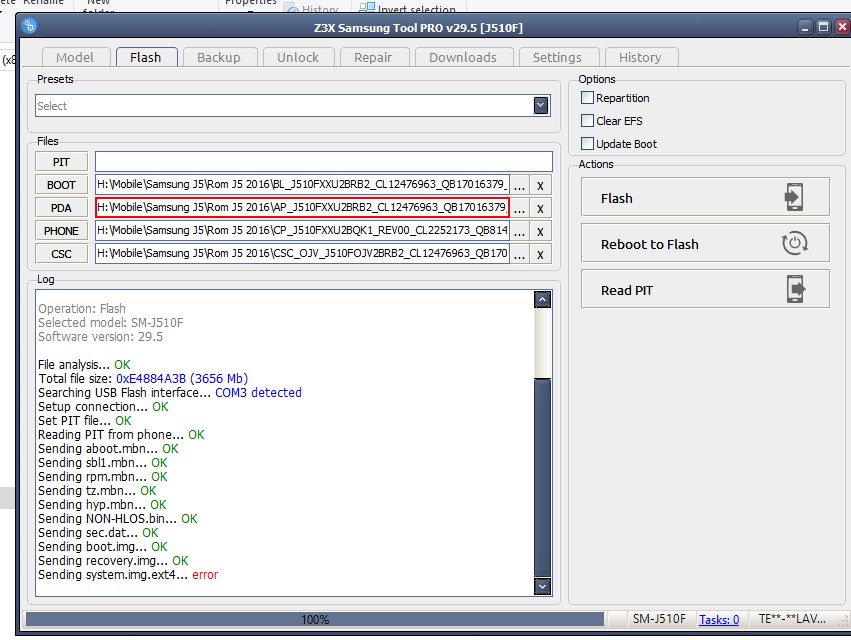Browse for PDA file using ellipsis button
Viewport: 851px width, 640px height.
(519, 208)
